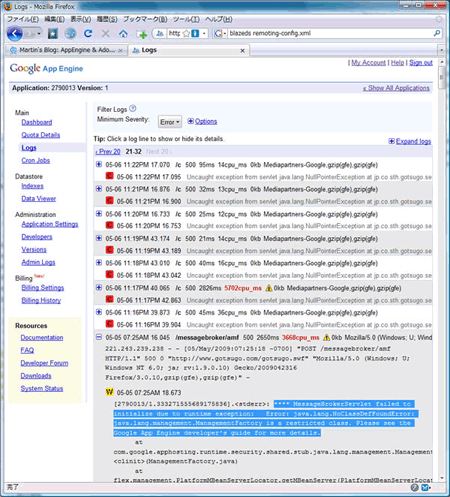The width and height of the screenshot is (450, 497).
Task: Open System Status link
Action: coord(42,389)
